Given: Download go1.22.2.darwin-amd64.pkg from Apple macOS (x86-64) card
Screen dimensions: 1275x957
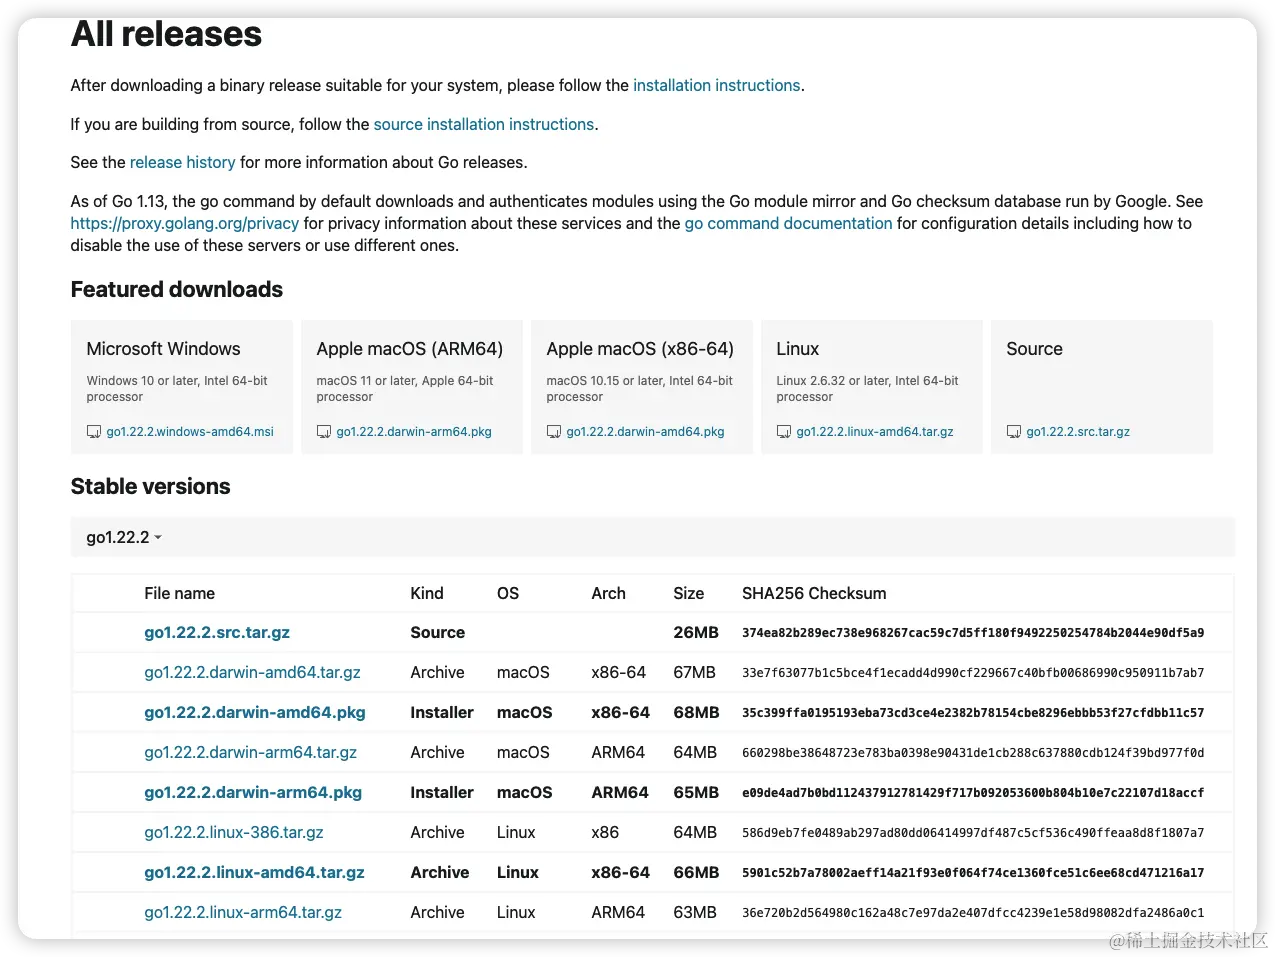Looking at the screenshot, I should [x=645, y=432].
